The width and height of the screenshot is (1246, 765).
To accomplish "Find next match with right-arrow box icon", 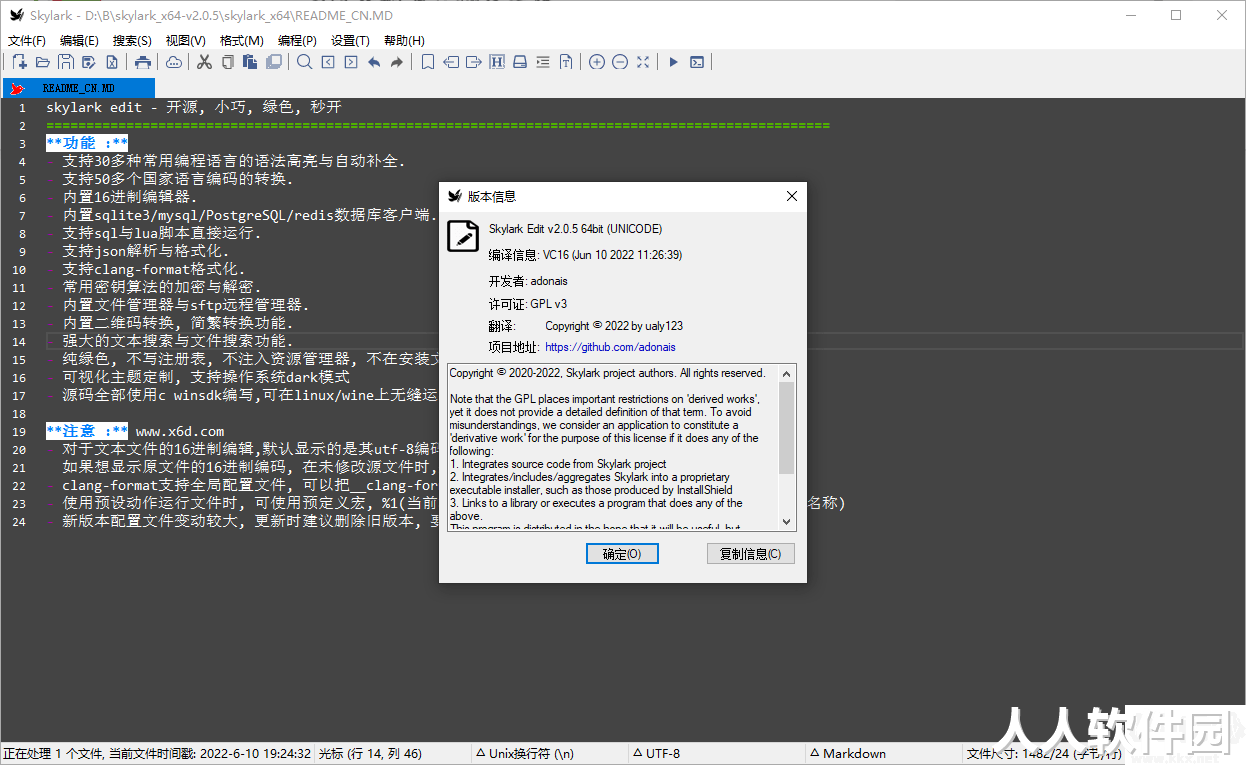I will [x=351, y=62].
